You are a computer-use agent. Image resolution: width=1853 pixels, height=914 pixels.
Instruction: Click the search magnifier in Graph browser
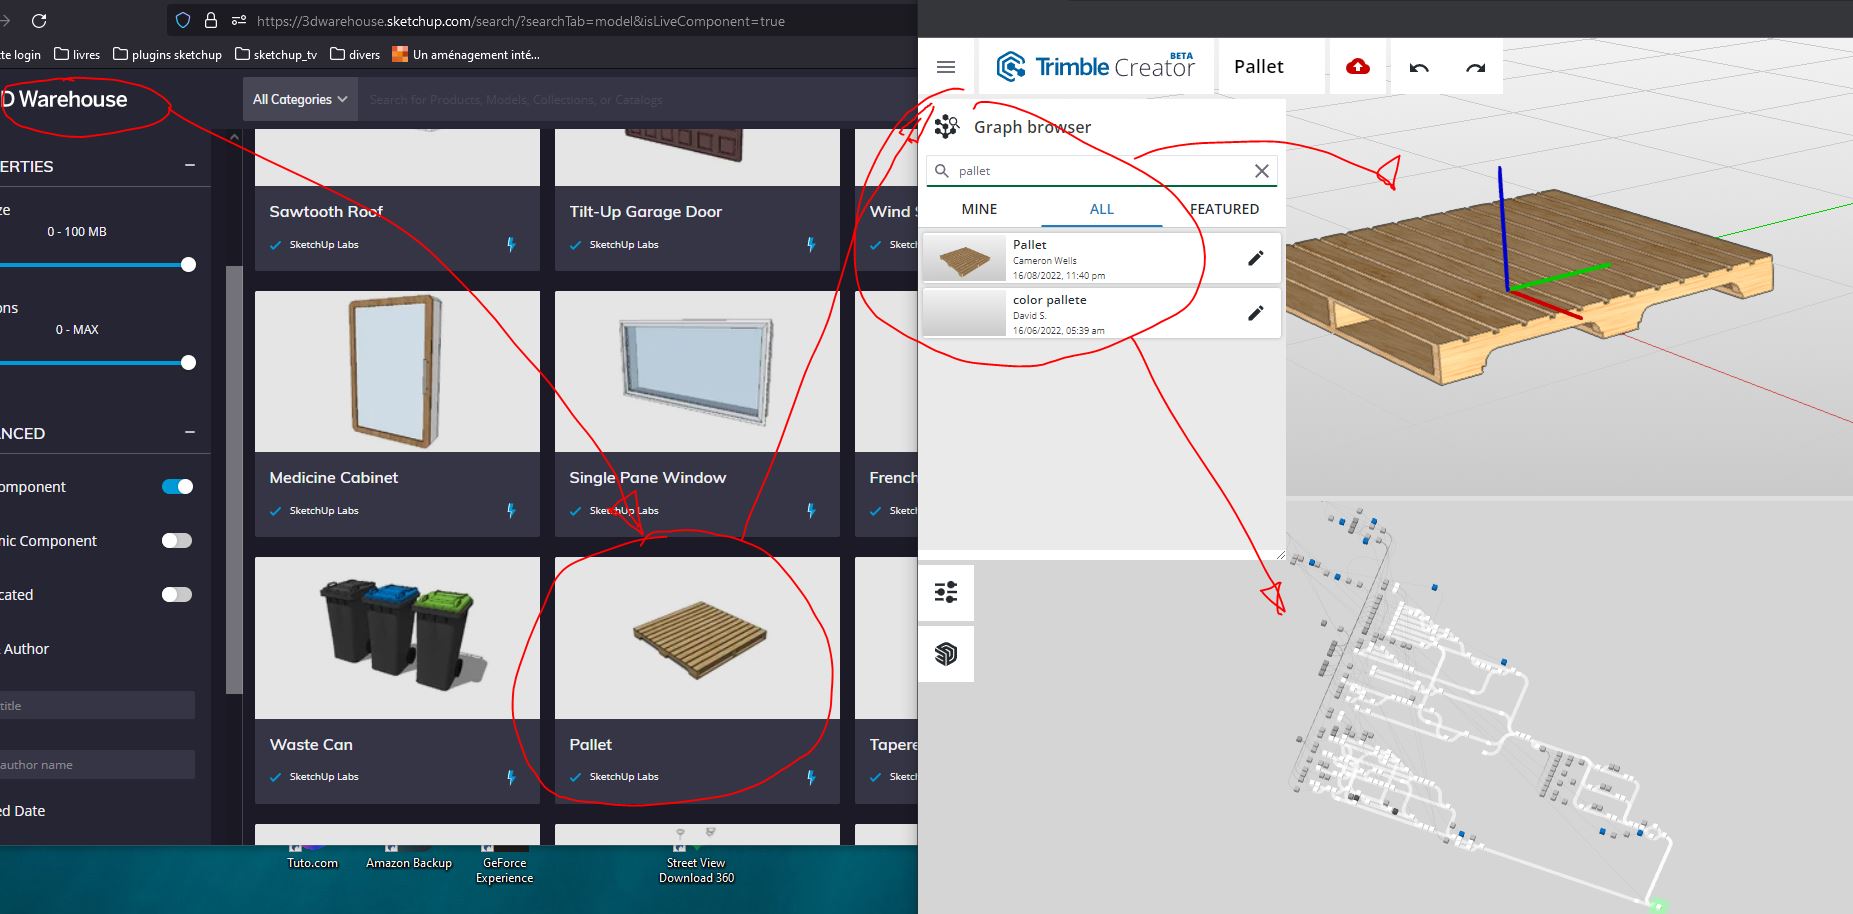(x=941, y=171)
